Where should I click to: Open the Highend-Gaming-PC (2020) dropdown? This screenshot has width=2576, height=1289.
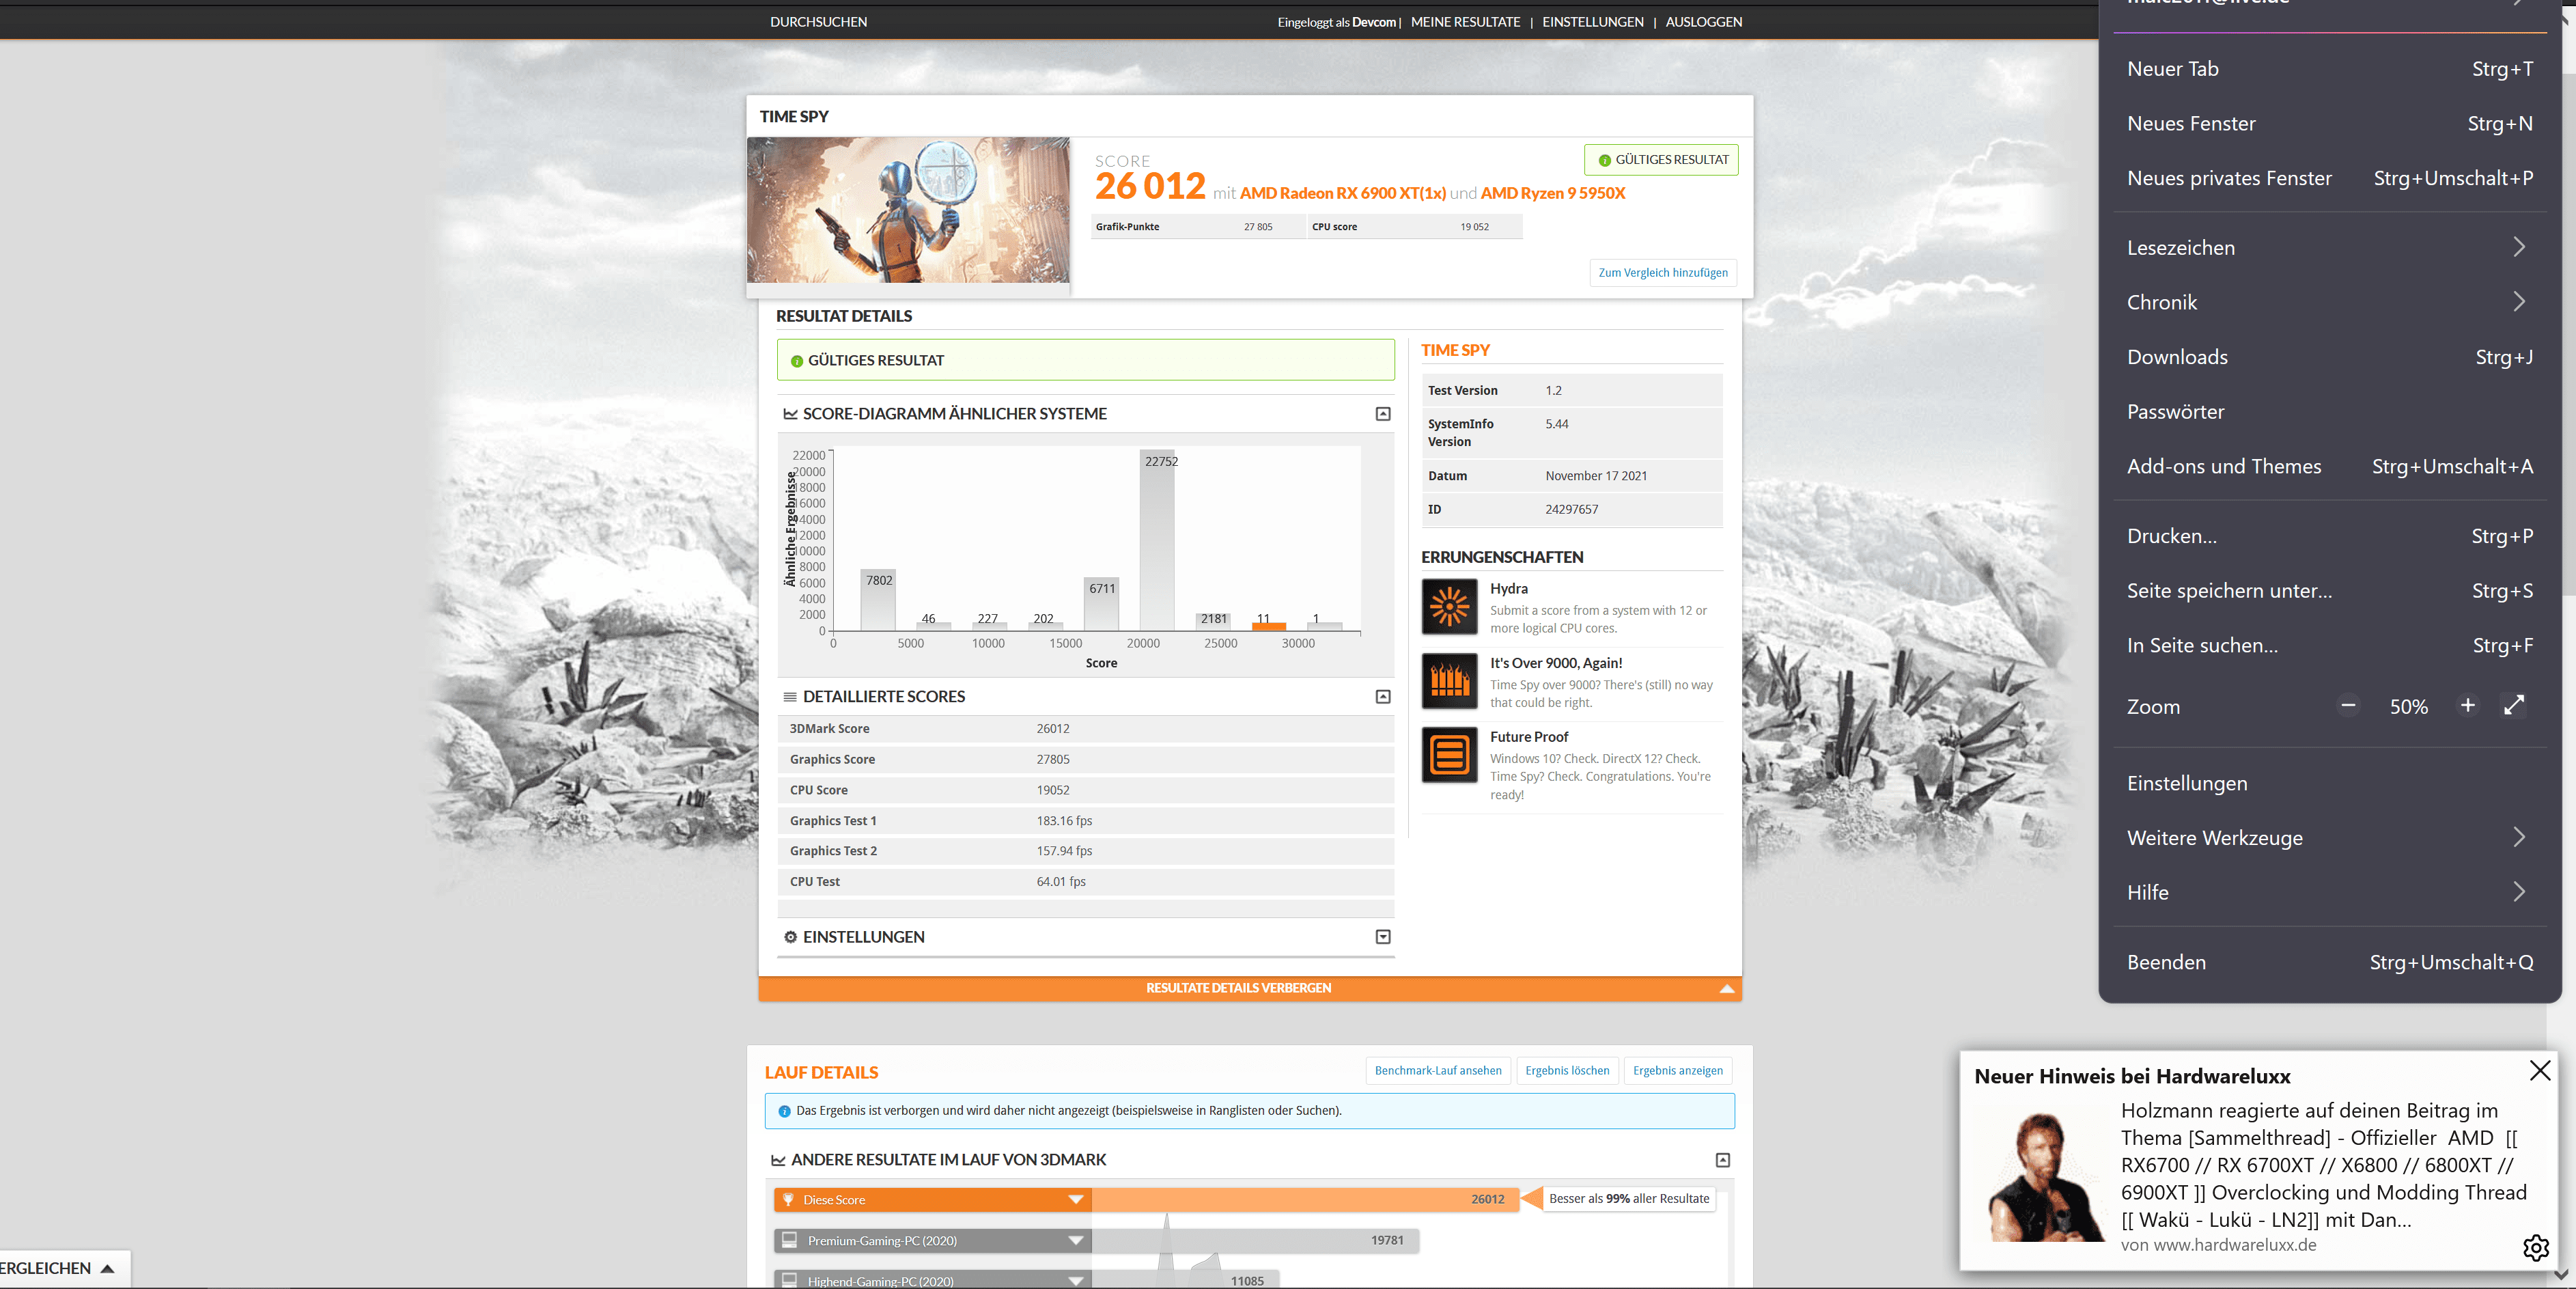pyautogui.click(x=1076, y=1280)
